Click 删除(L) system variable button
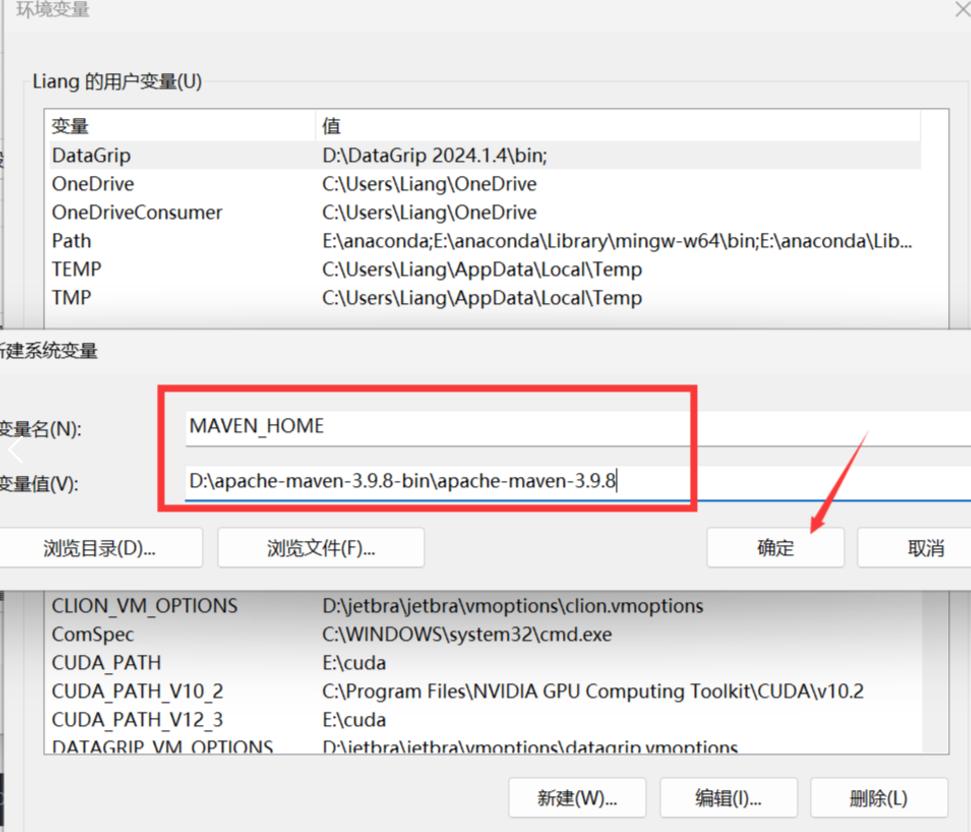The width and height of the screenshot is (971, 832). (x=879, y=798)
